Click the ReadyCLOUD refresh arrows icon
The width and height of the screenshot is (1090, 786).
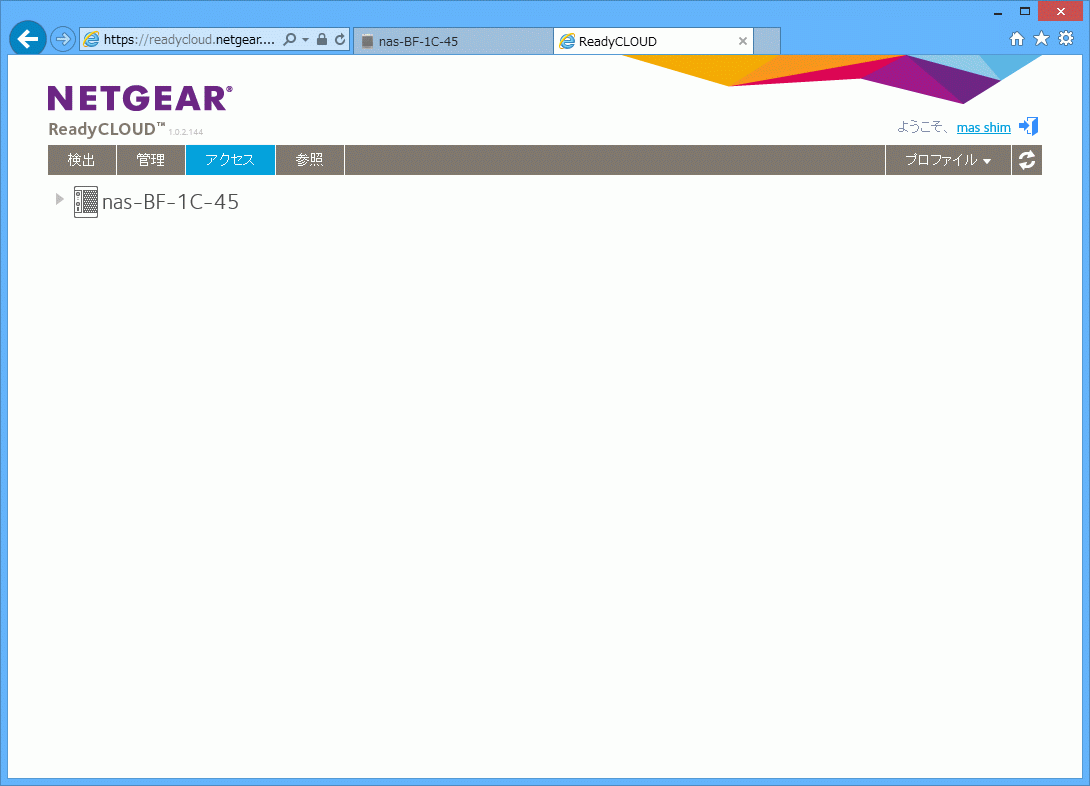click(x=1027, y=160)
